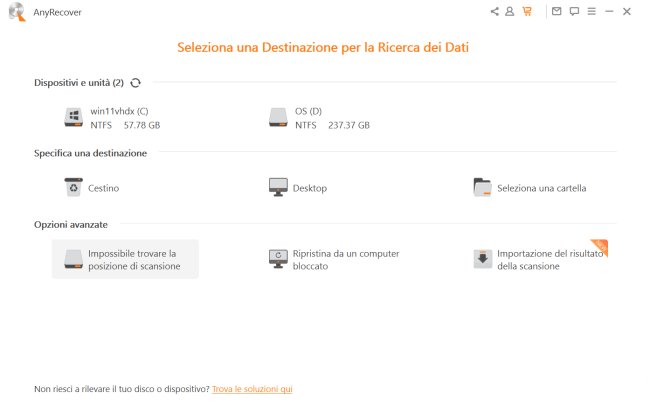650x407 pixels.
Task: Select the OS (D) label
Action: pos(308,111)
